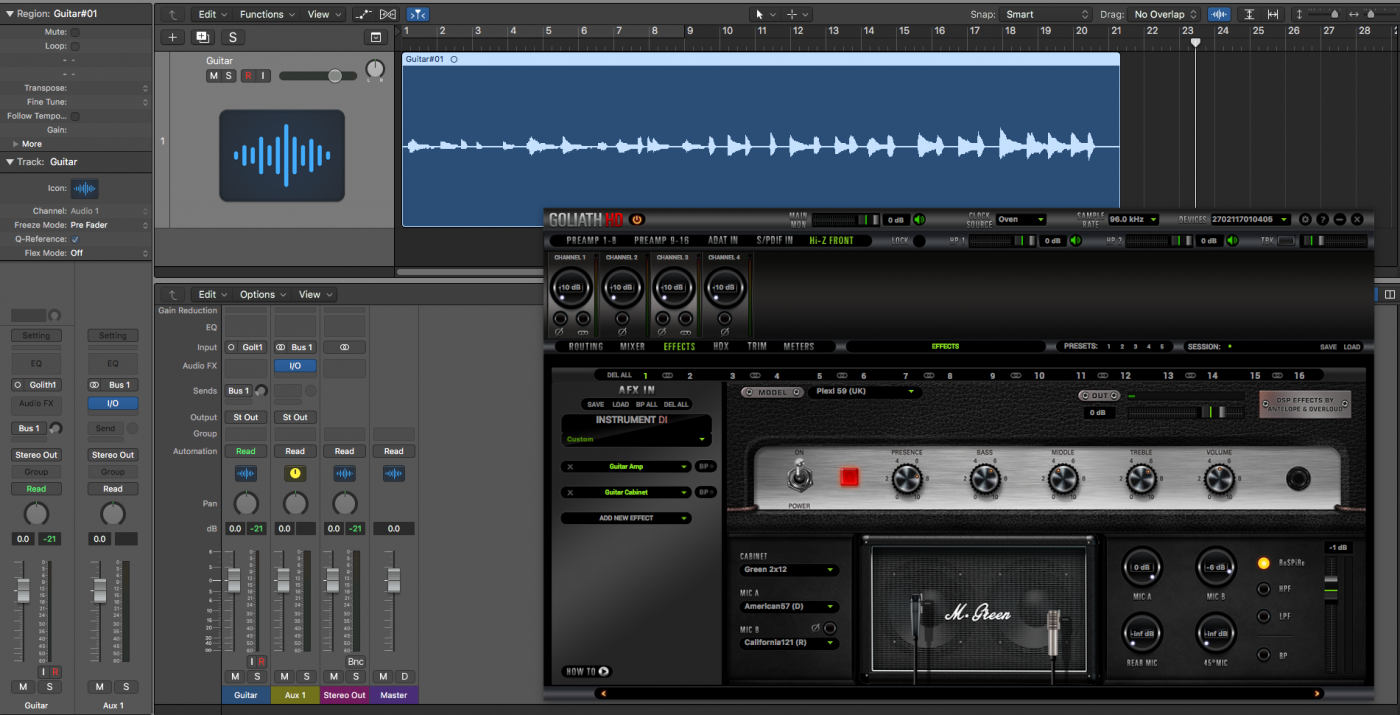Click the duplicate track icon
The height and width of the screenshot is (715, 1400).
(x=203, y=37)
